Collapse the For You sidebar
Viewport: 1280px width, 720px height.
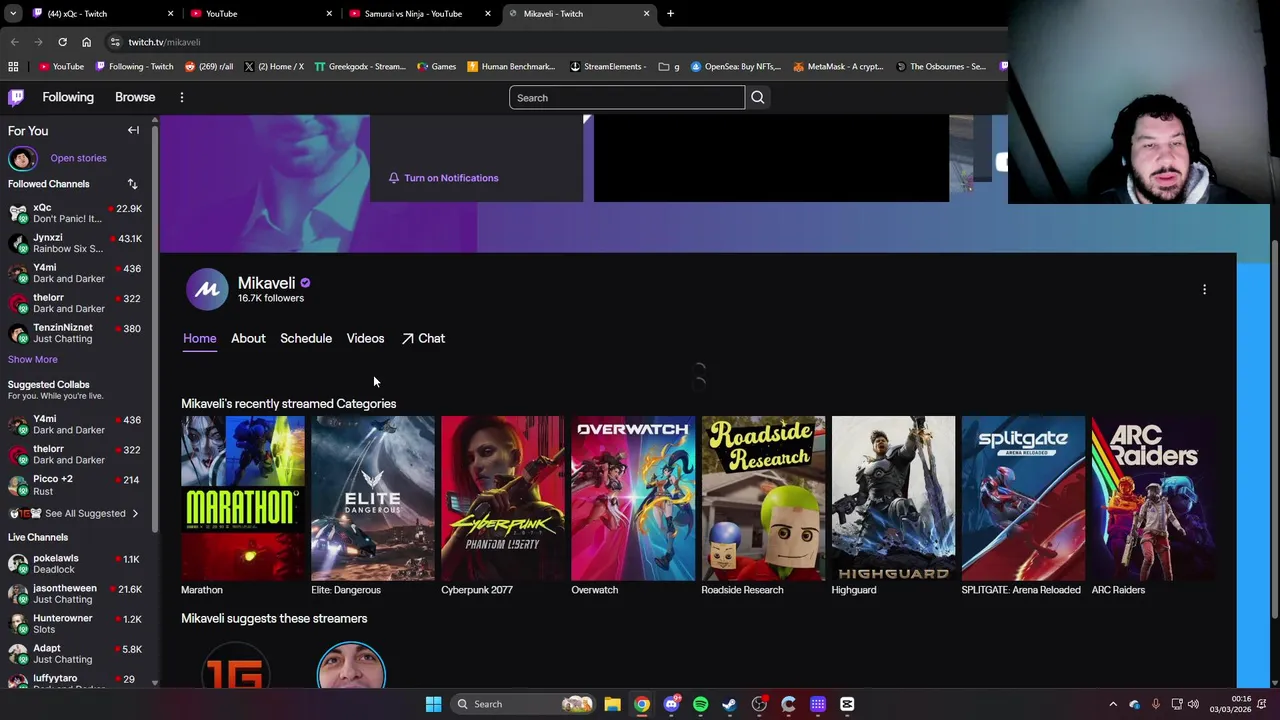click(x=133, y=130)
